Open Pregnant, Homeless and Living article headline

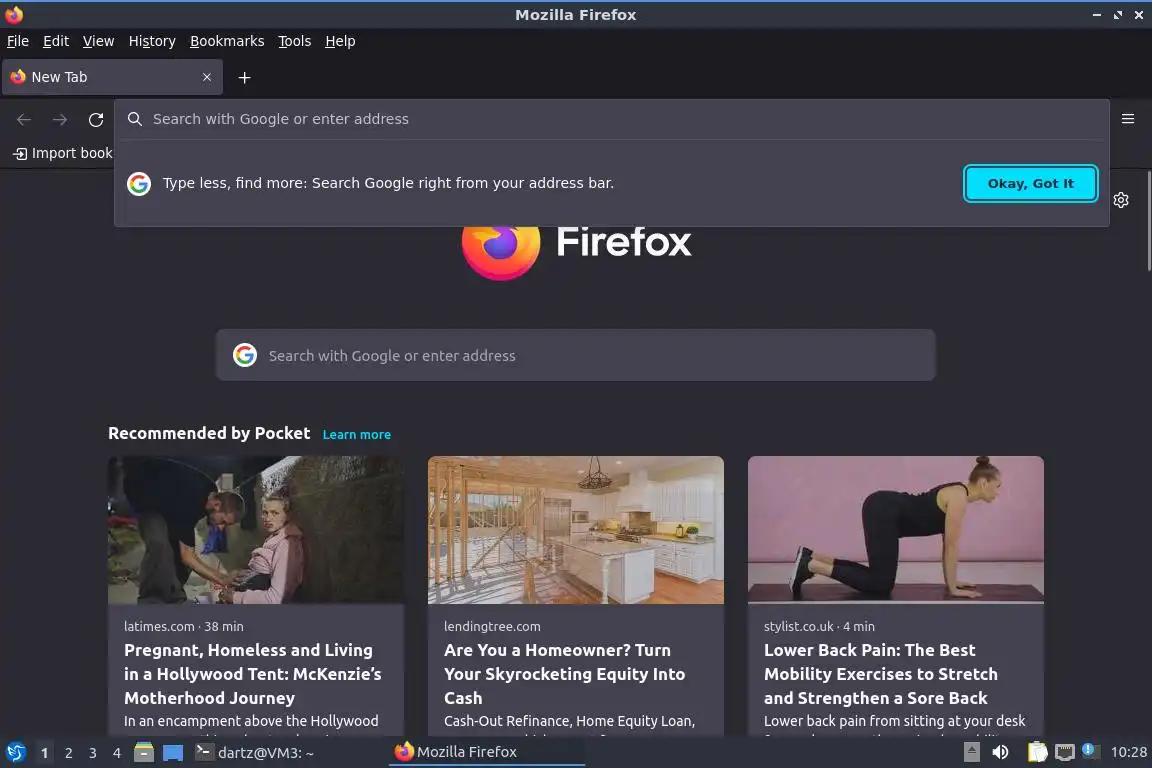(x=253, y=674)
